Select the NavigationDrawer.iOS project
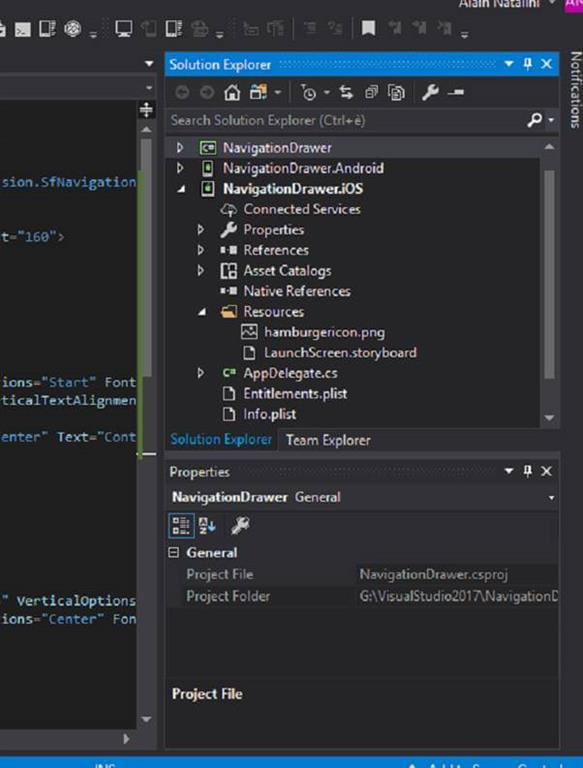The height and width of the screenshot is (768, 583). click(293, 189)
